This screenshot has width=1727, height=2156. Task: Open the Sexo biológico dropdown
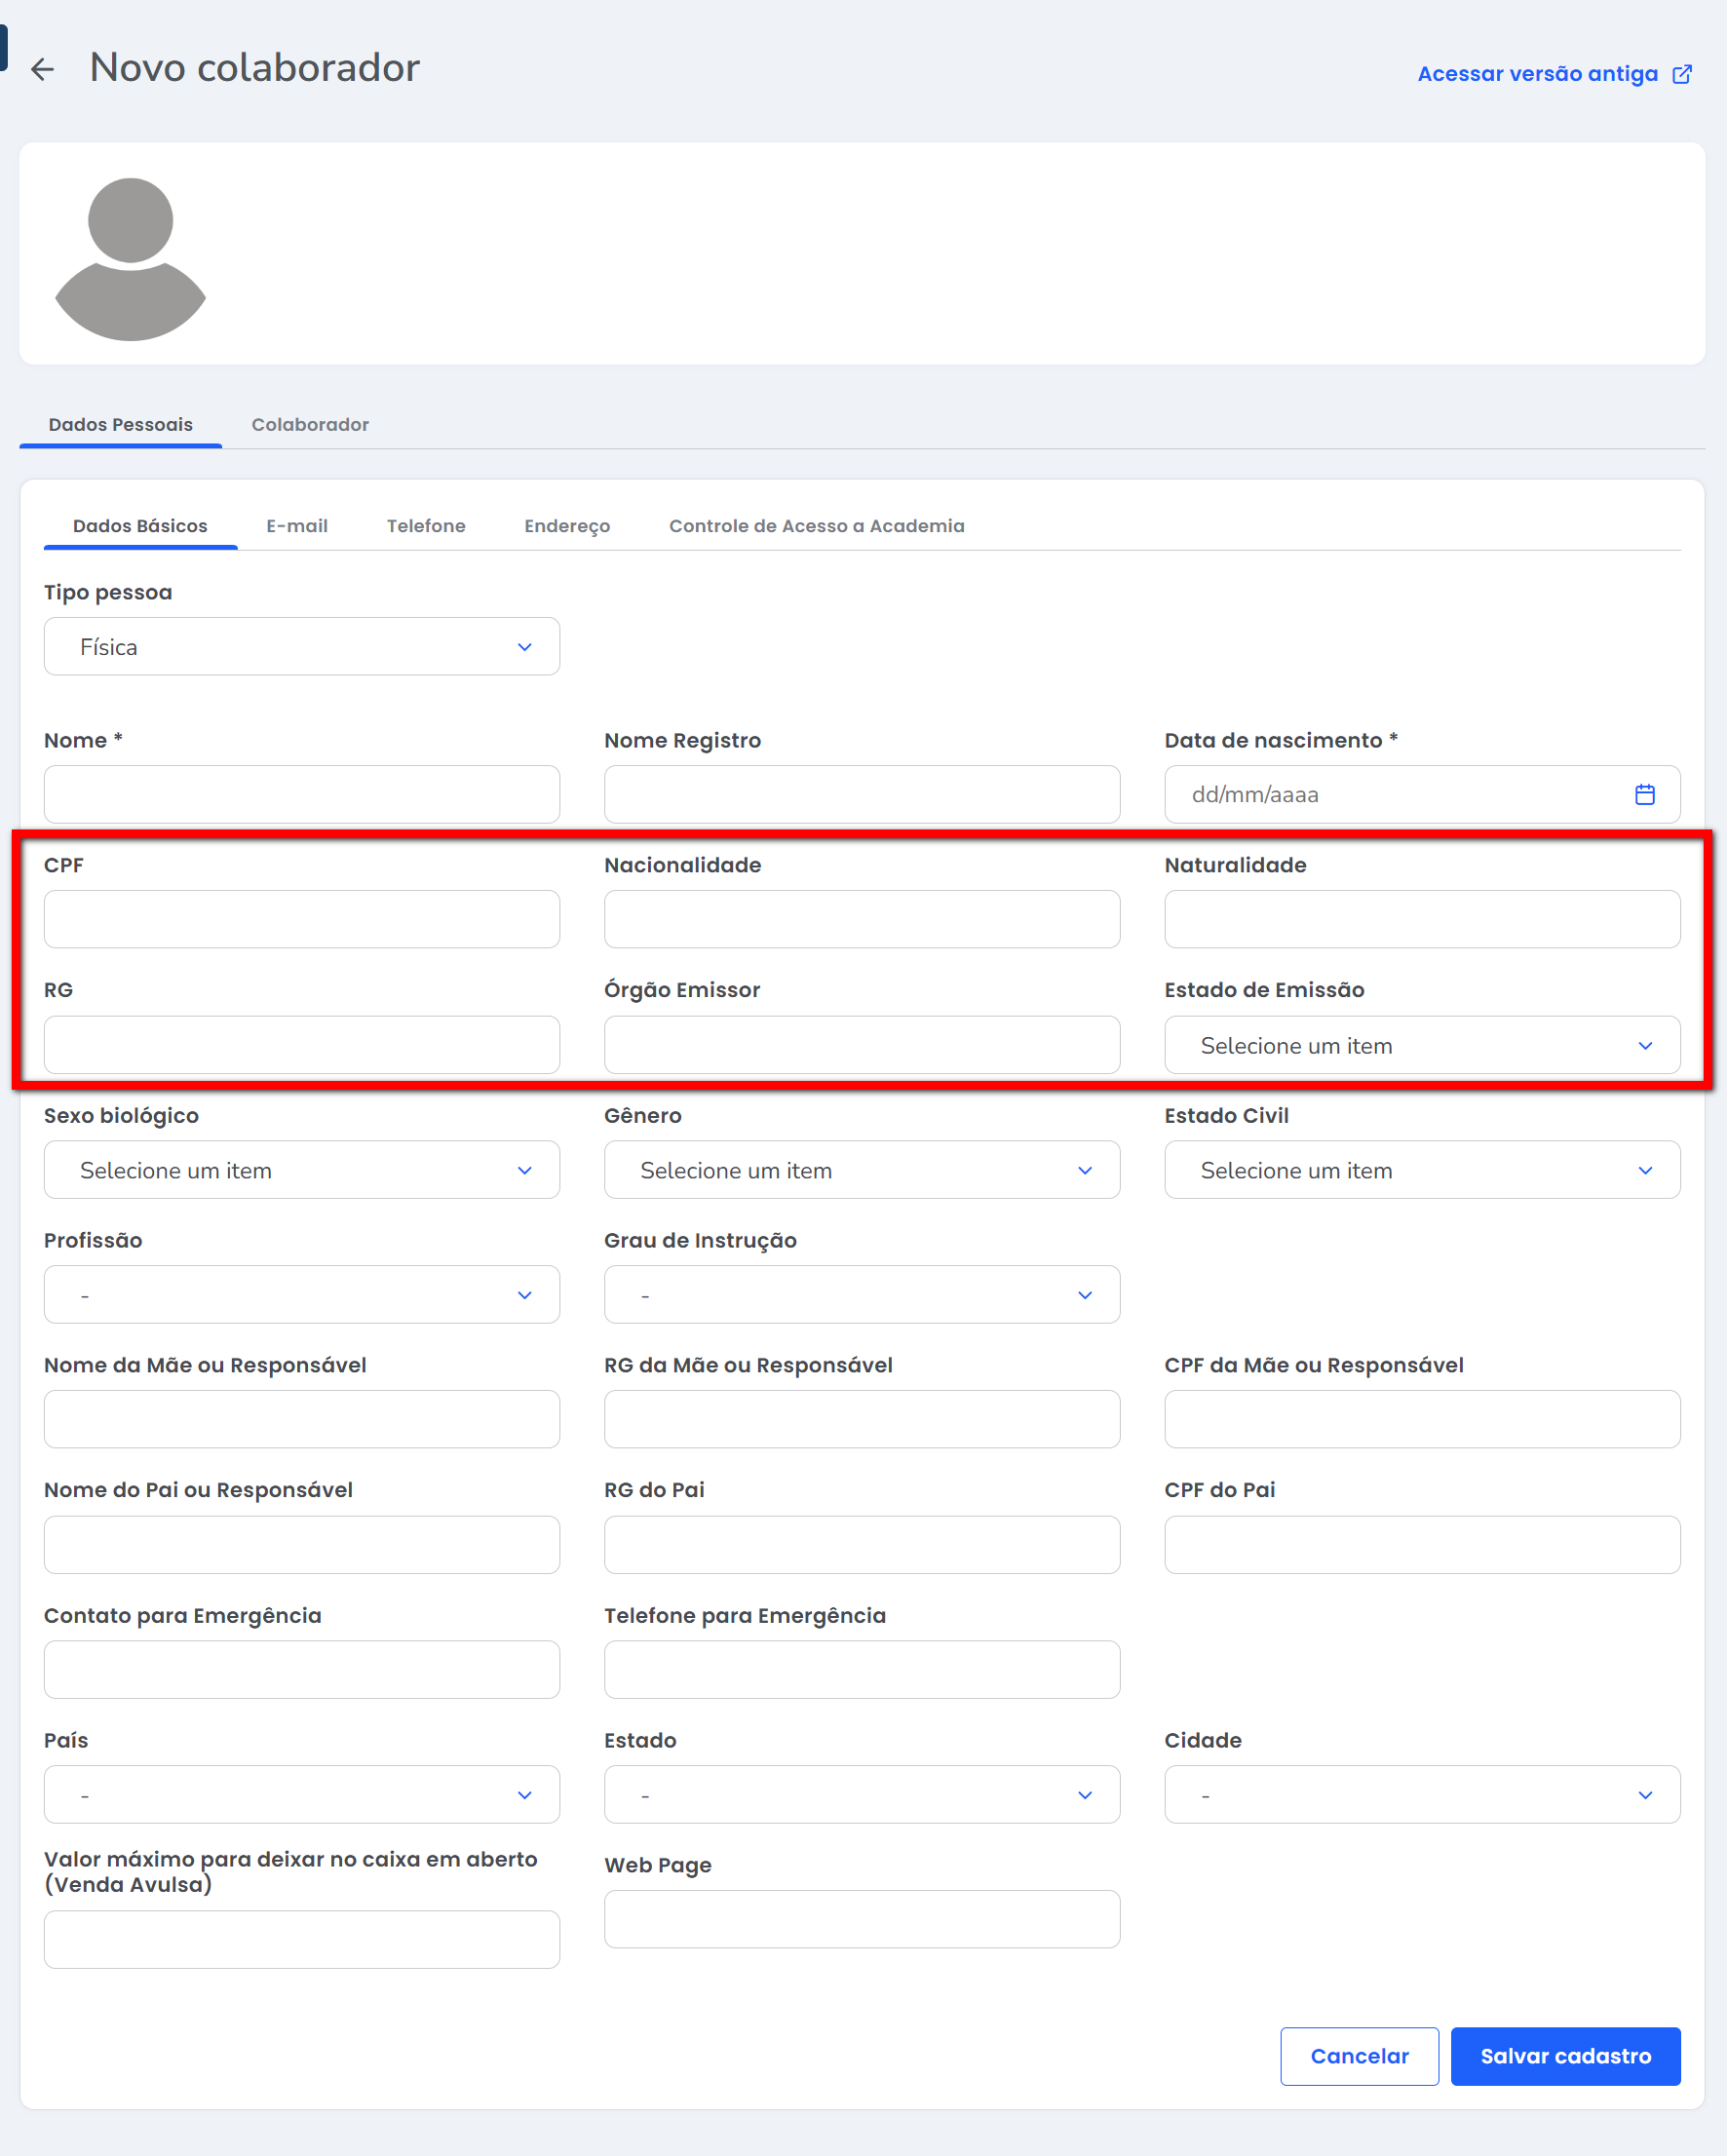pyautogui.click(x=301, y=1170)
